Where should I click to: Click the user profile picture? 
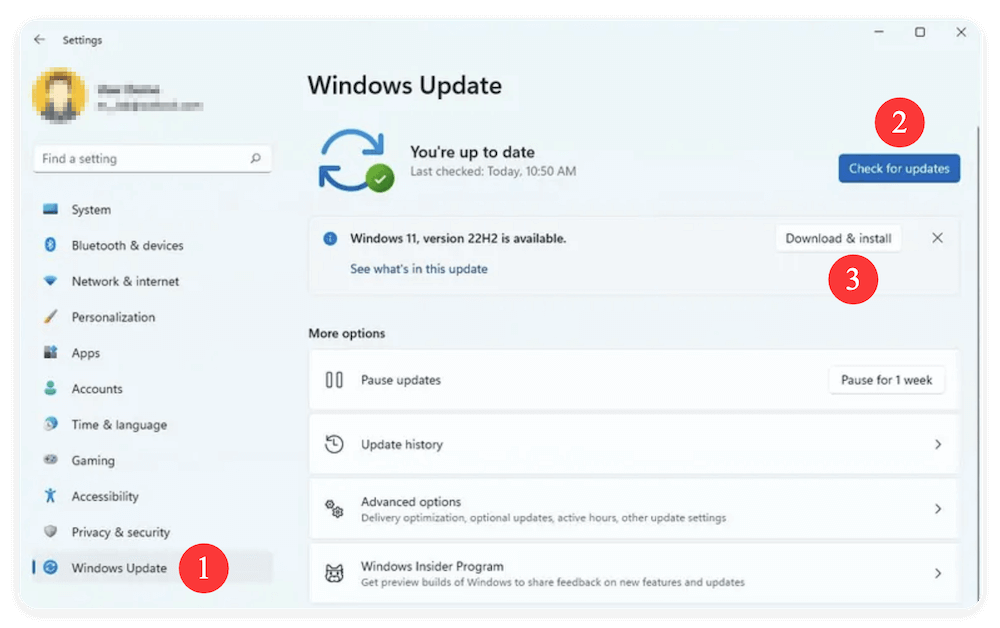tap(60, 95)
